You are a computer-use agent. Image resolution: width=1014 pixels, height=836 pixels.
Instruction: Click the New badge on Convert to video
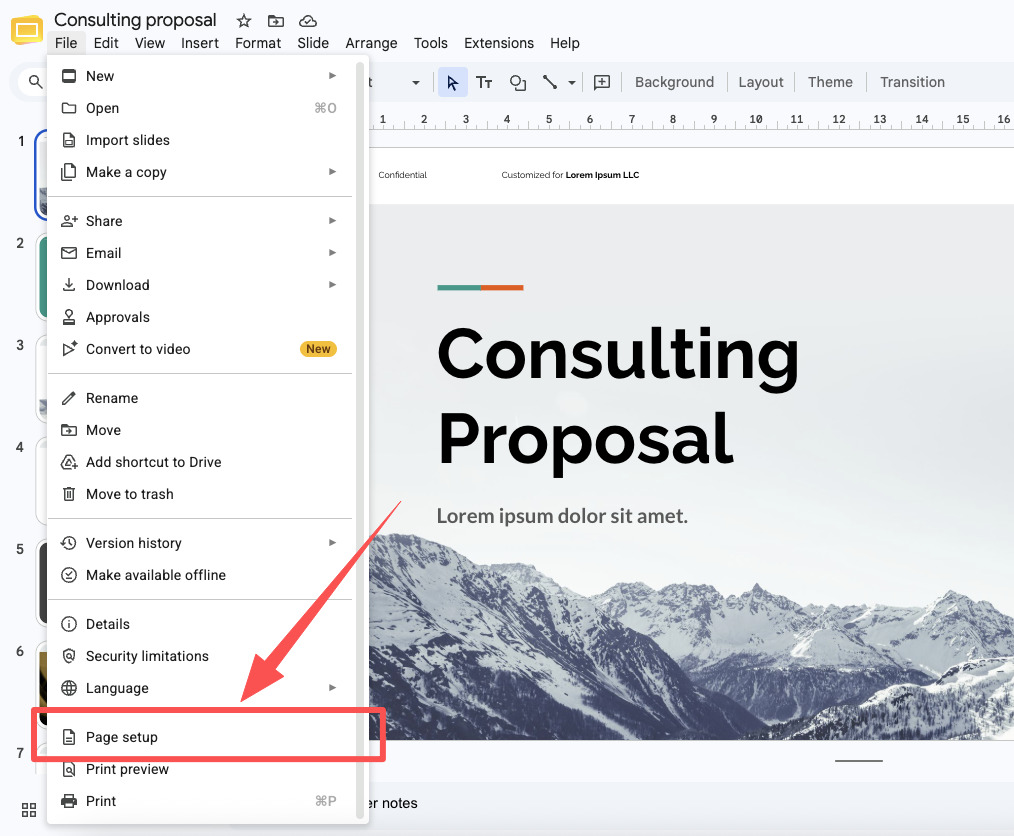click(x=318, y=349)
